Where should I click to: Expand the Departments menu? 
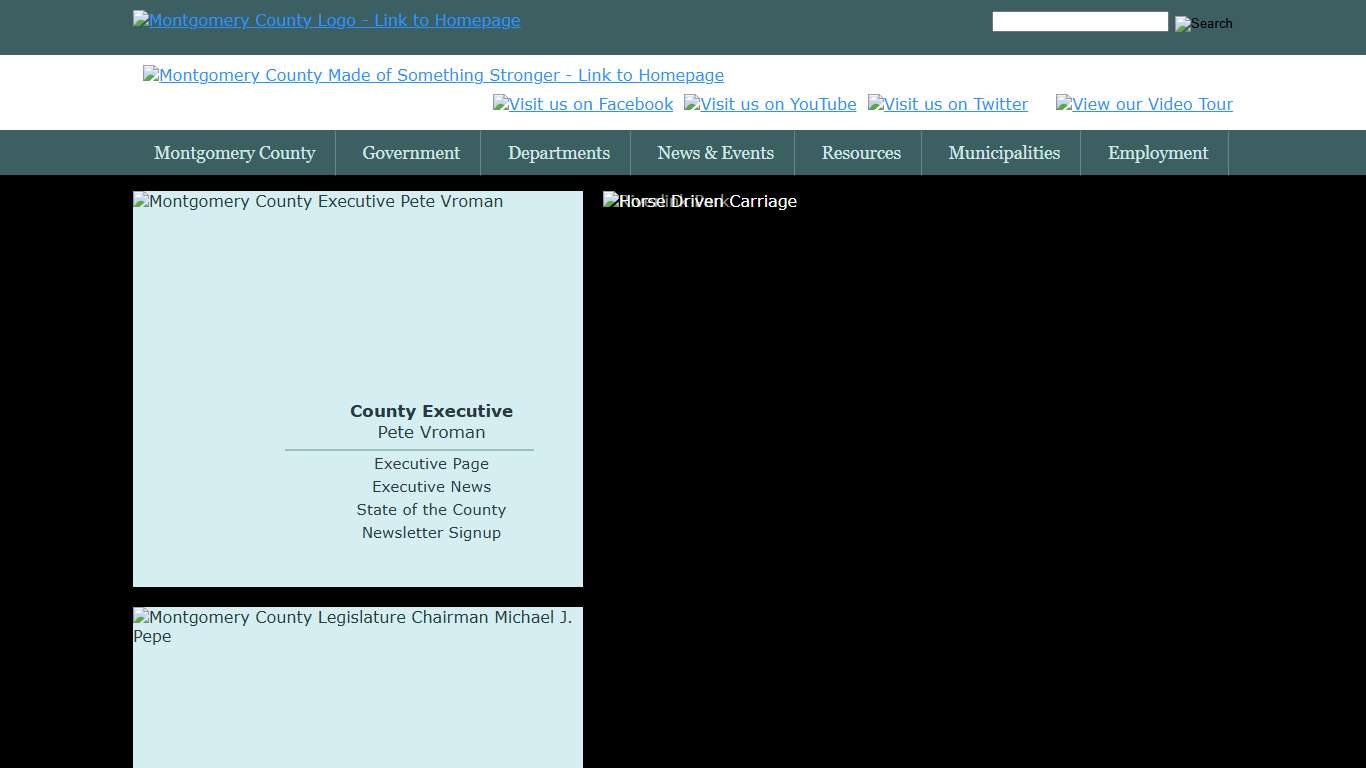pos(558,153)
